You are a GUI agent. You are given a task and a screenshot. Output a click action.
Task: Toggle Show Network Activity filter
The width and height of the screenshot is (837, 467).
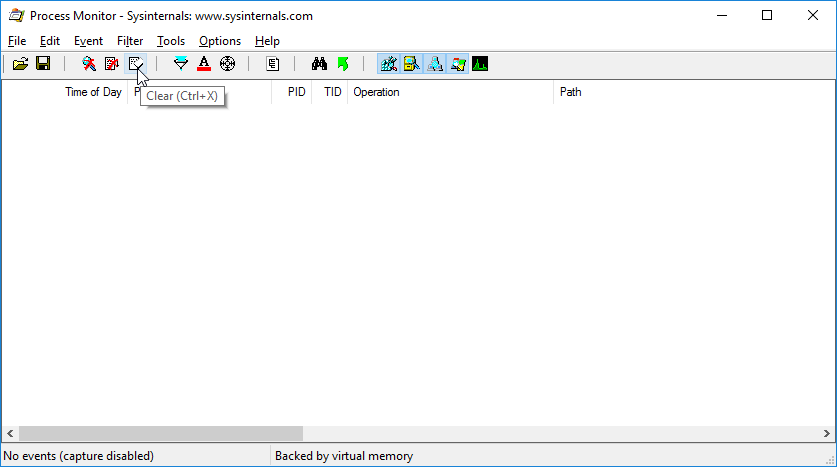[435, 64]
